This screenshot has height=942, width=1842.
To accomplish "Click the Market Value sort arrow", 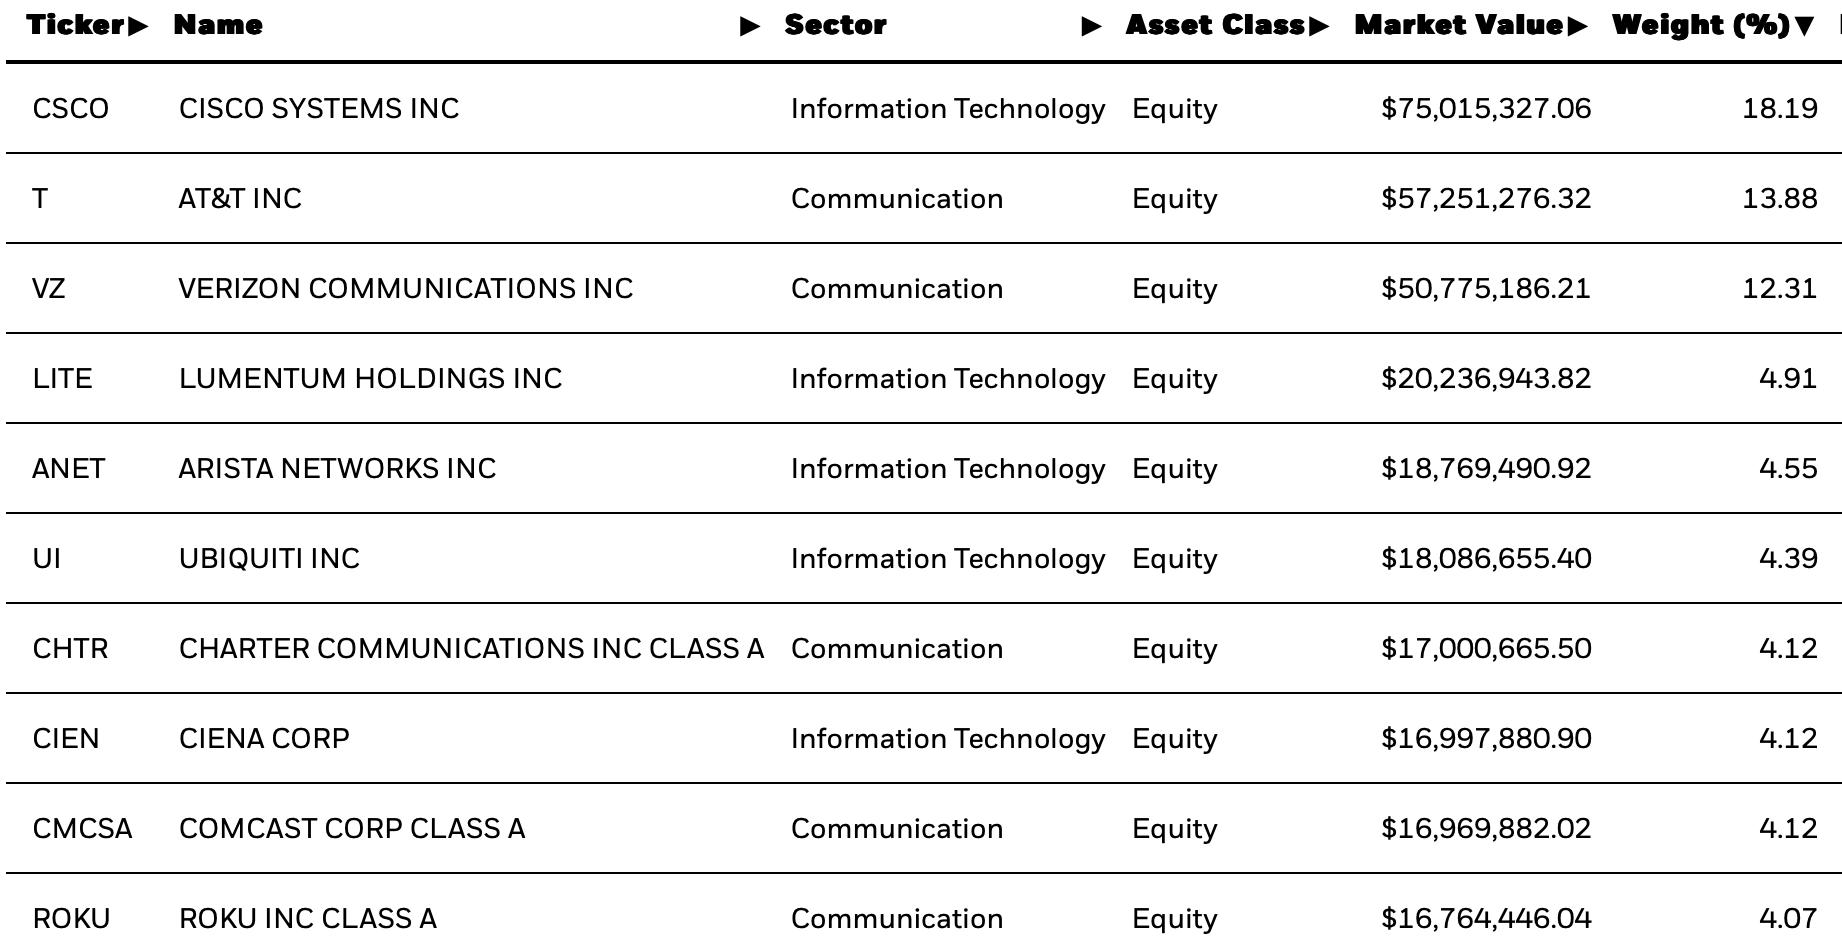I will (x=1578, y=26).
